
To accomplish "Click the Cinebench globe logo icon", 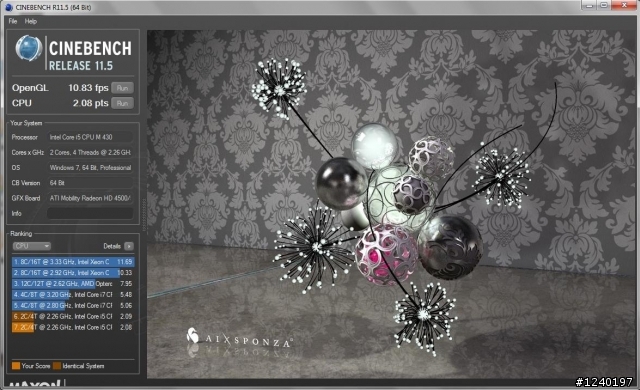I will [29, 48].
